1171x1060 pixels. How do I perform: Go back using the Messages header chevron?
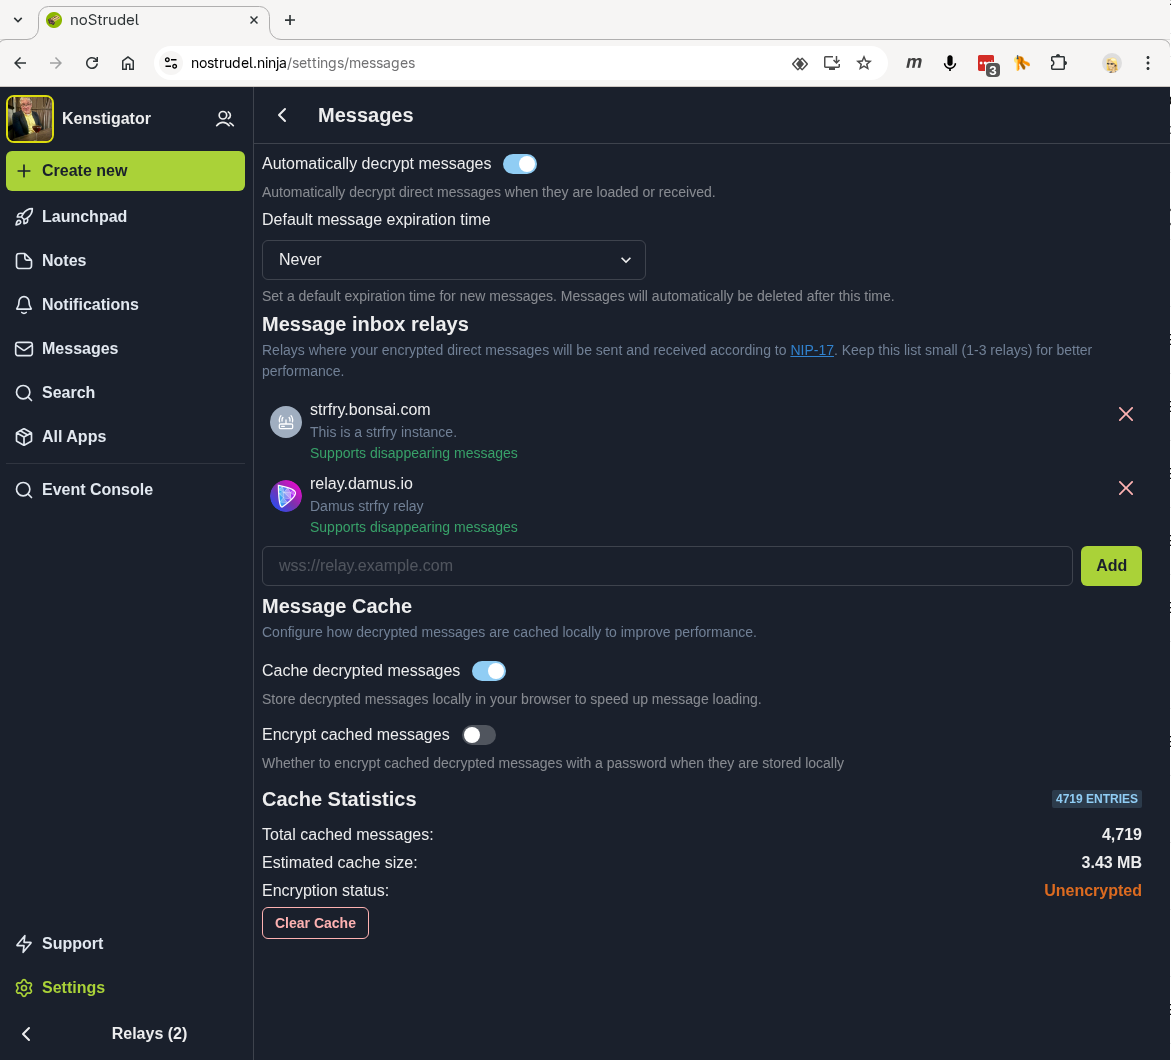[282, 115]
